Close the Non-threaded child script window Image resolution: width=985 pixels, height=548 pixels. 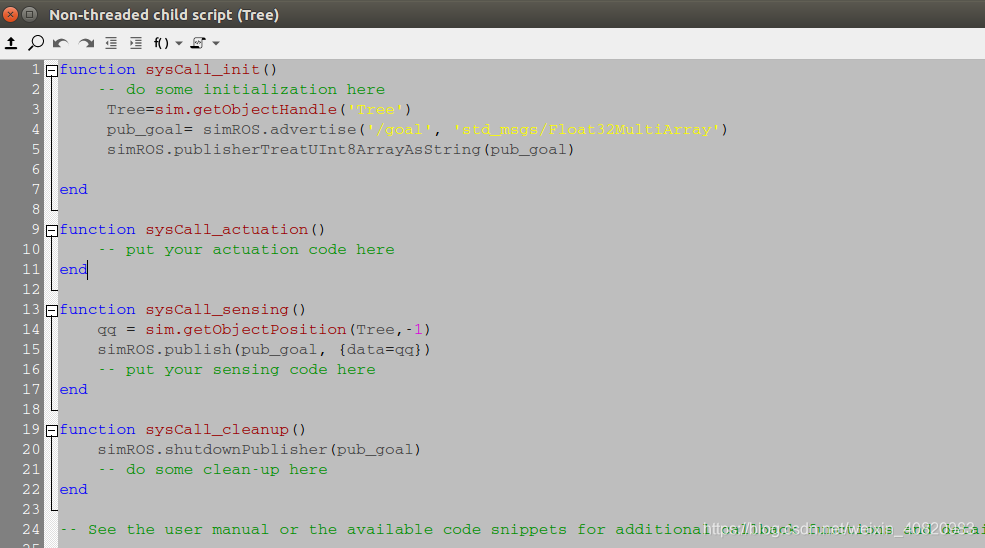click(x=11, y=14)
